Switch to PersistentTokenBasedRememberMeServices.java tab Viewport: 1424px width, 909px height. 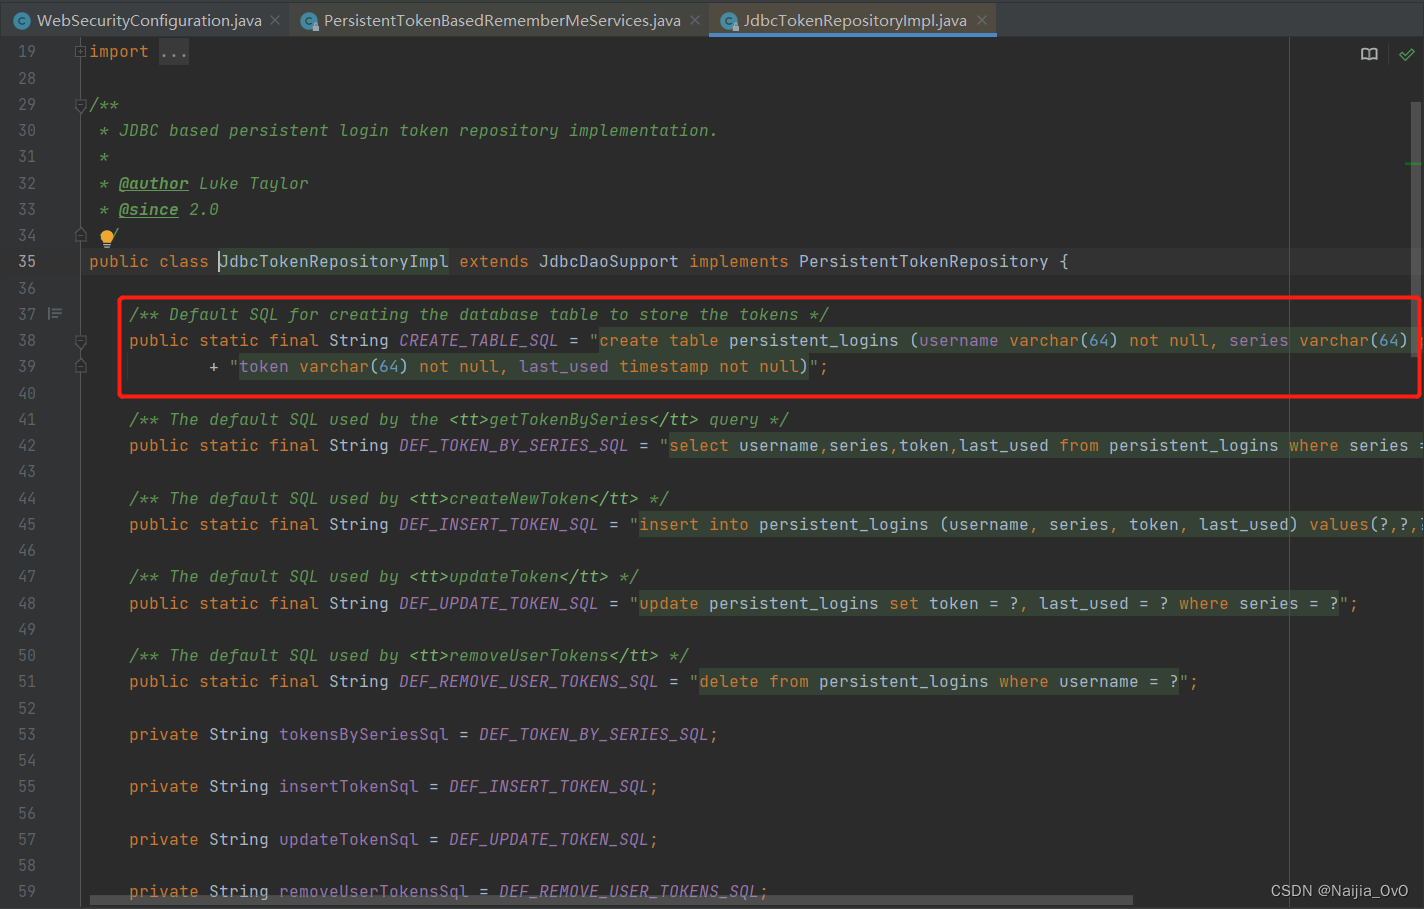pos(502,20)
